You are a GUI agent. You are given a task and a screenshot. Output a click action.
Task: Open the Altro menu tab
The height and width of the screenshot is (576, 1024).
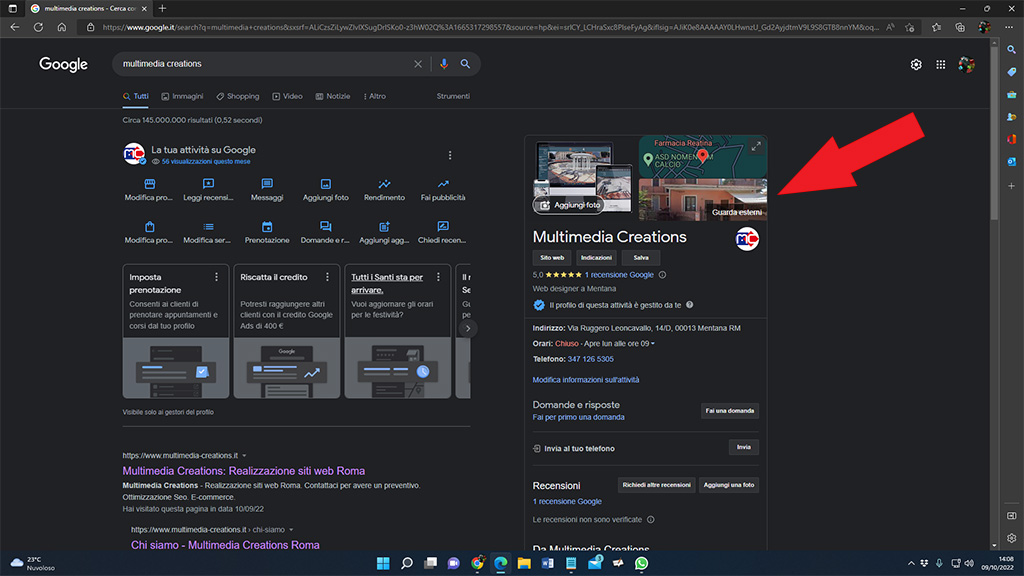(375, 96)
